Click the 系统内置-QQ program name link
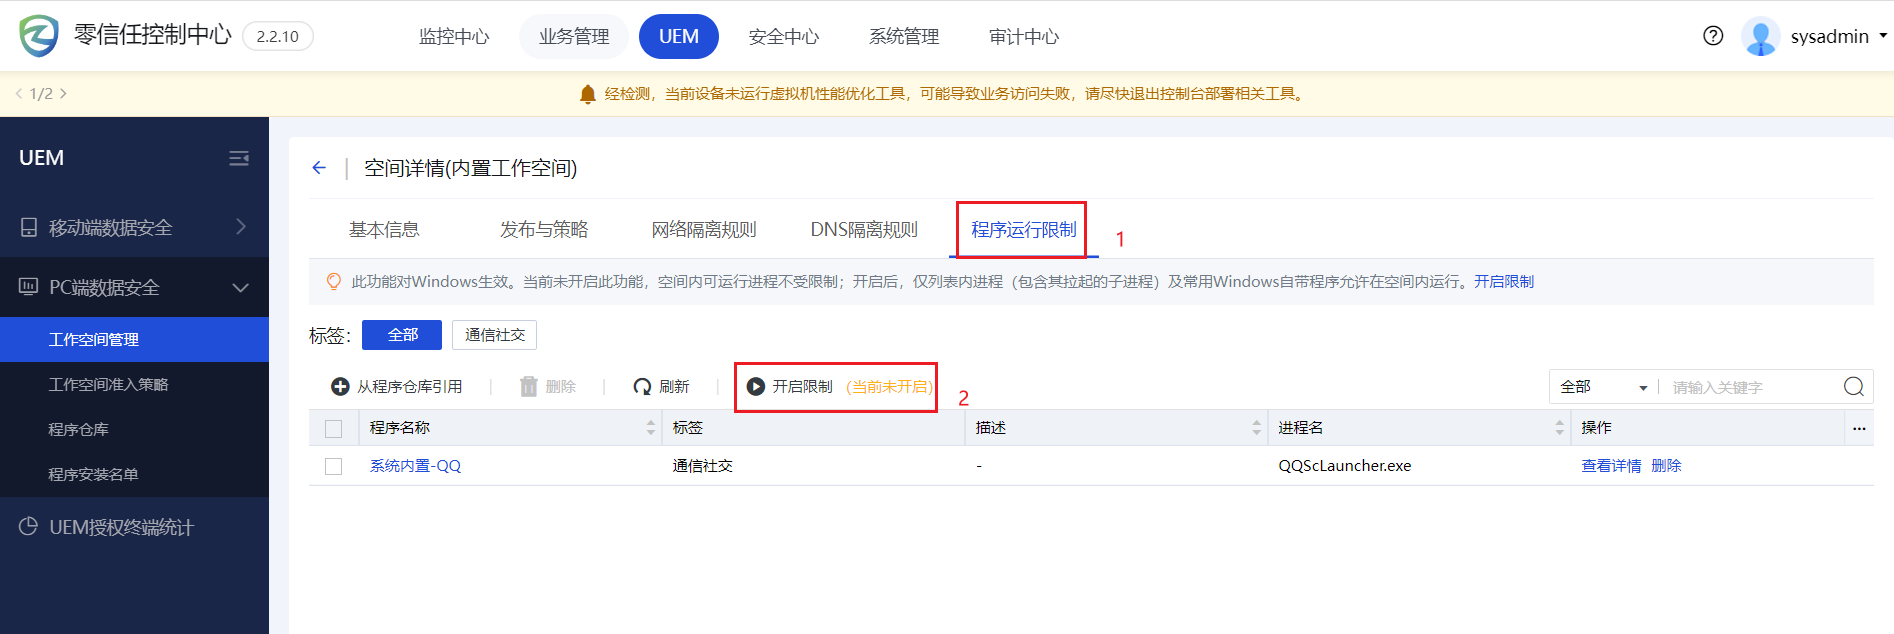Screen dimensions: 1894x634 point(415,466)
